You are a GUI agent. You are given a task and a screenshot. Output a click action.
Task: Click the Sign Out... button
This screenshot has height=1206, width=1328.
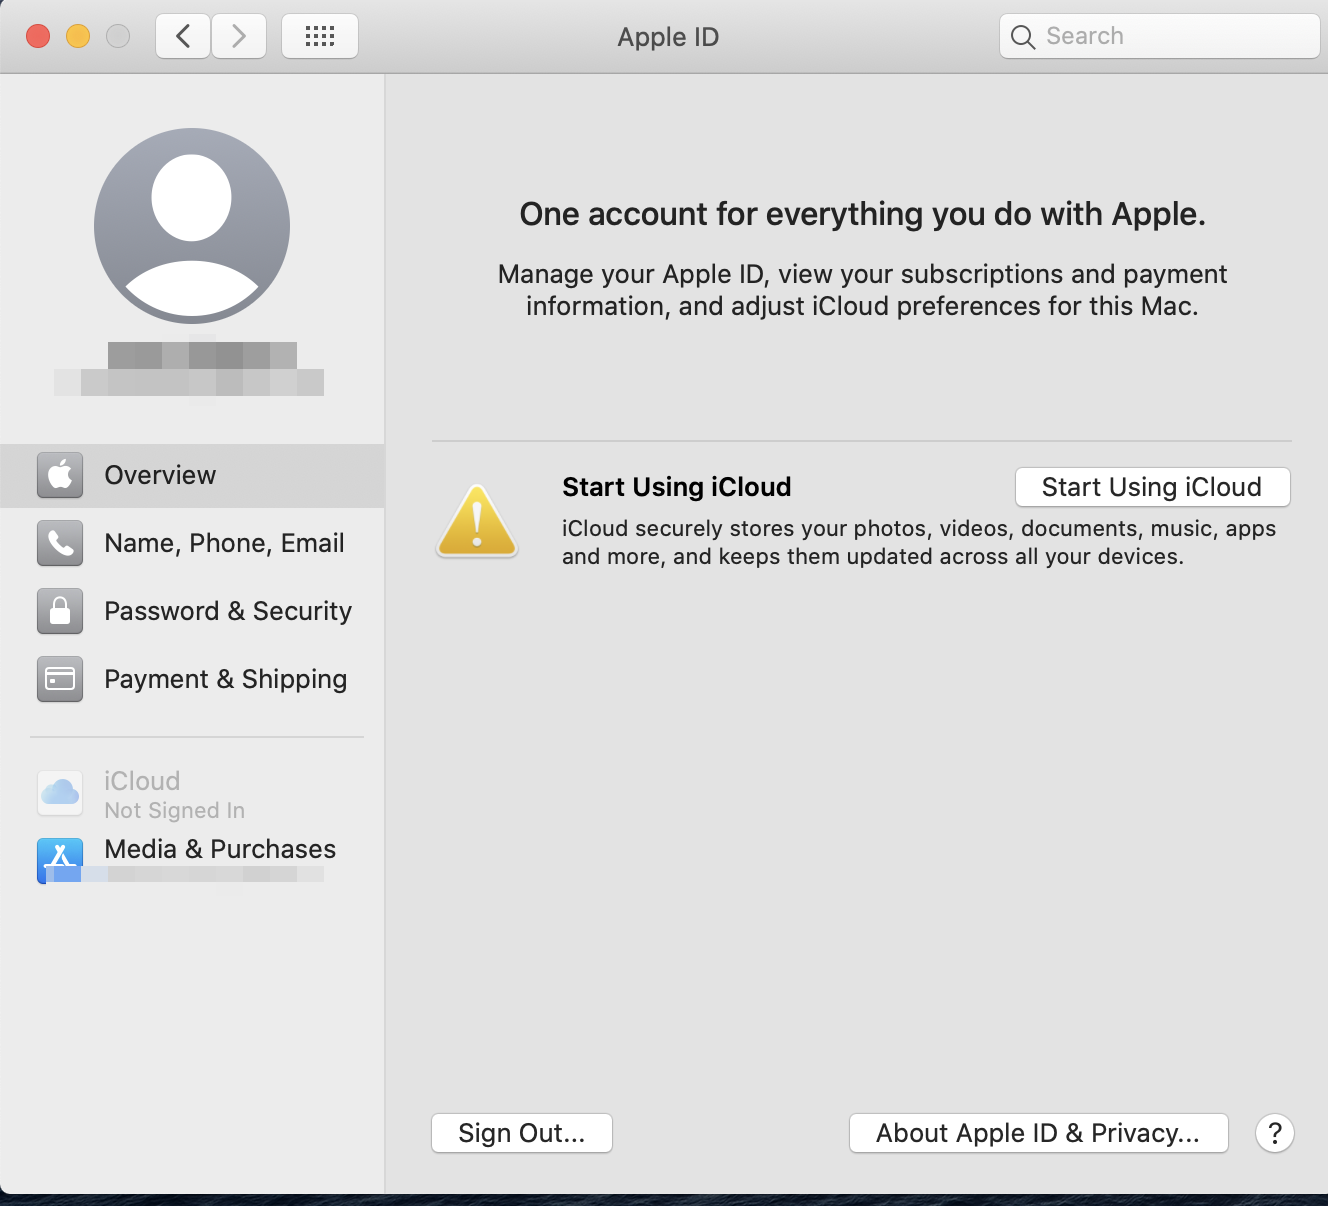522,1133
